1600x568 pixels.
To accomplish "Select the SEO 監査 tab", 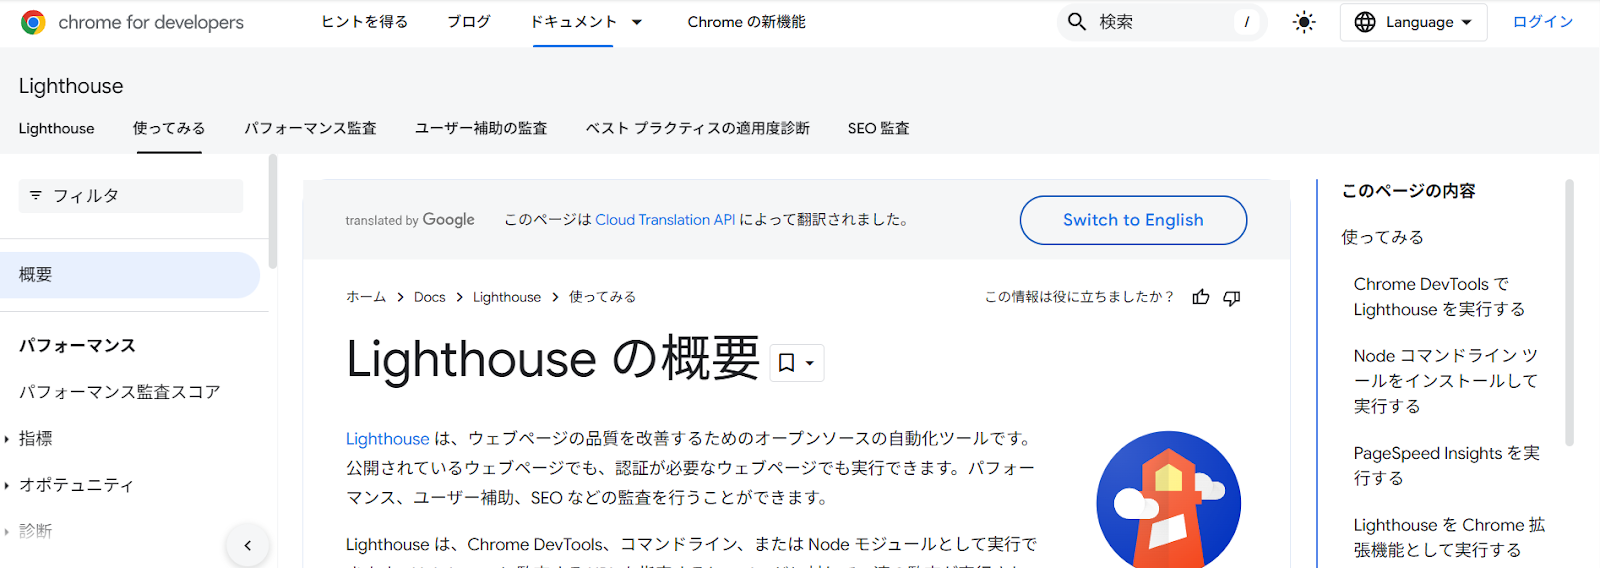I will (x=879, y=128).
